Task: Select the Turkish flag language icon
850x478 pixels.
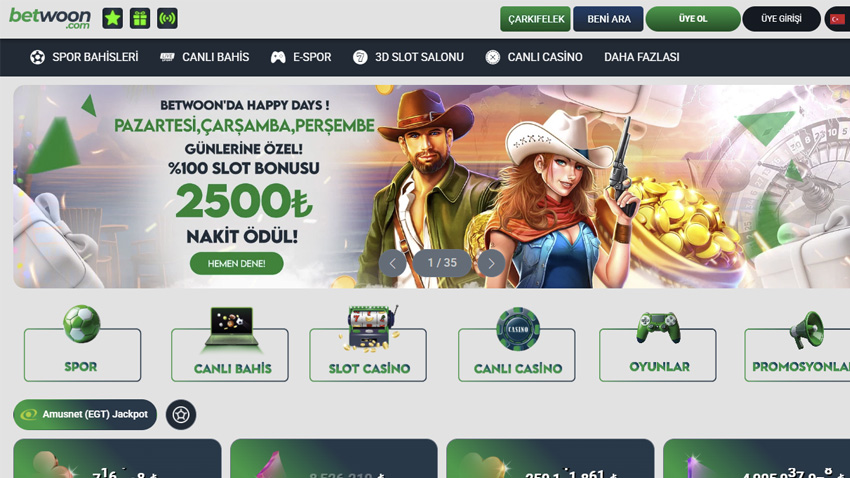Action: 838,19
